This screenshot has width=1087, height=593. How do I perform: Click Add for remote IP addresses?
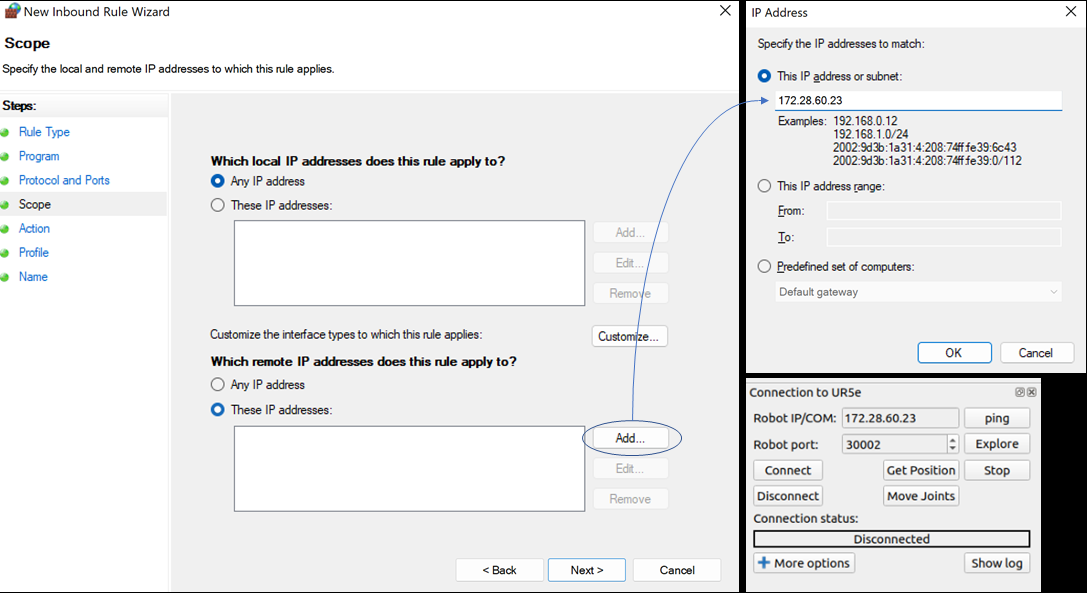point(630,438)
